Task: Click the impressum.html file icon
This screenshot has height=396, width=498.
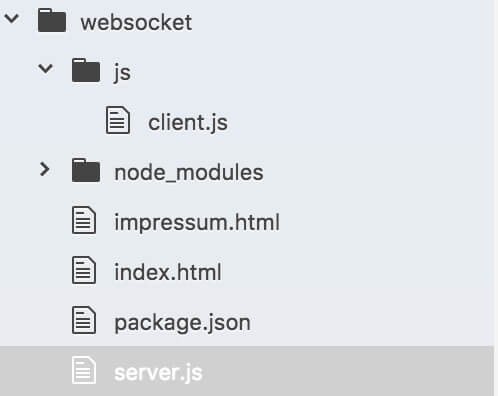Action: pyautogui.click(x=84, y=220)
